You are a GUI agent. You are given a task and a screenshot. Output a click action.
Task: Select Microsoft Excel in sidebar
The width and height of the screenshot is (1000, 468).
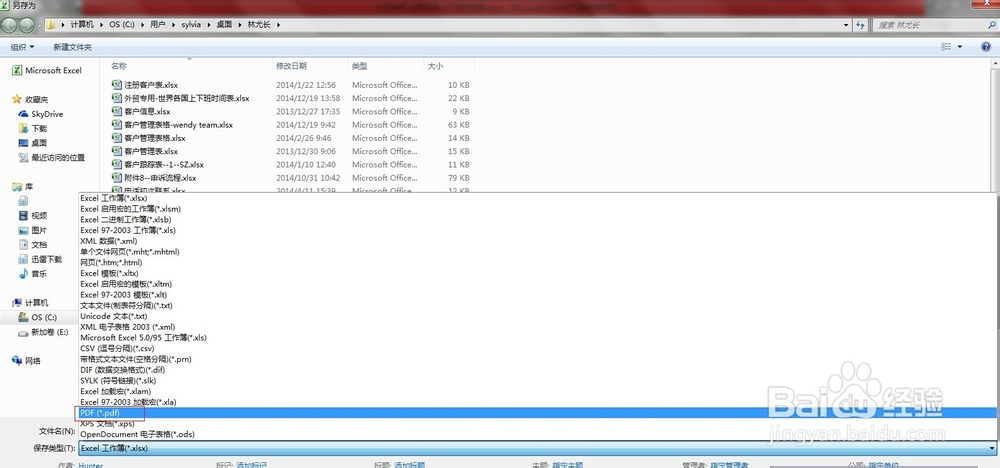[x=48, y=71]
